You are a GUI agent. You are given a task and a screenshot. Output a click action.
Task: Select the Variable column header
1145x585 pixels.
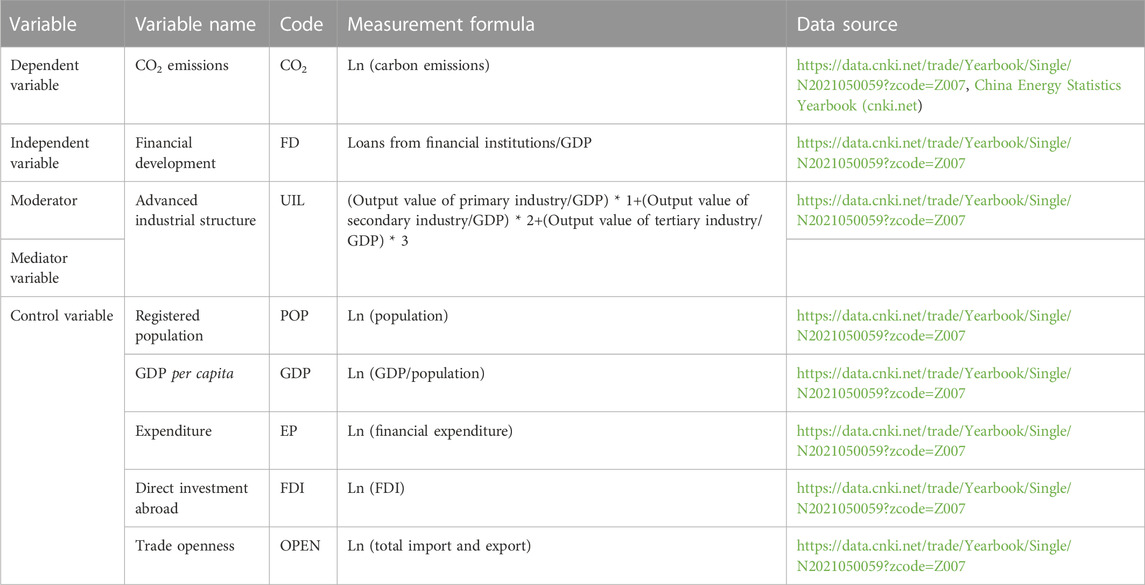coord(44,24)
